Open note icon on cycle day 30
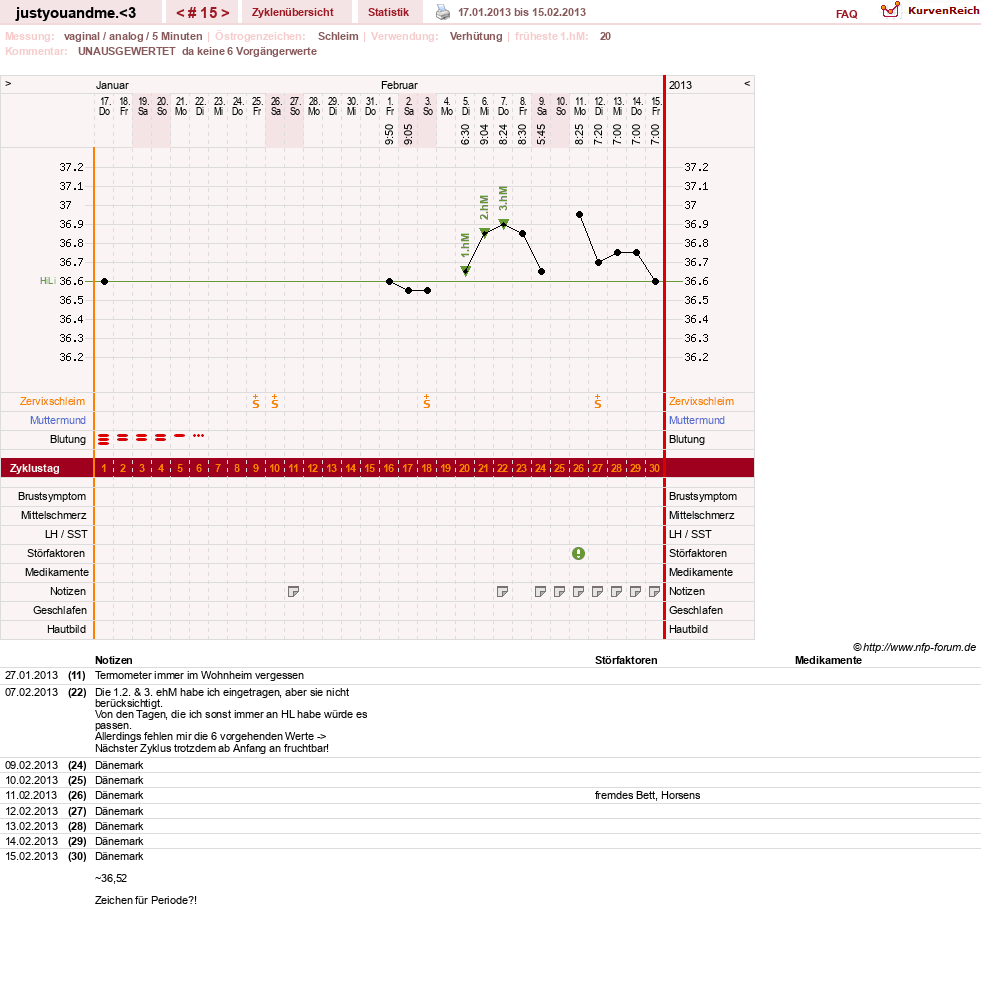Image resolution: width=981 pixels, height=988 pixels. click(654, 592)
